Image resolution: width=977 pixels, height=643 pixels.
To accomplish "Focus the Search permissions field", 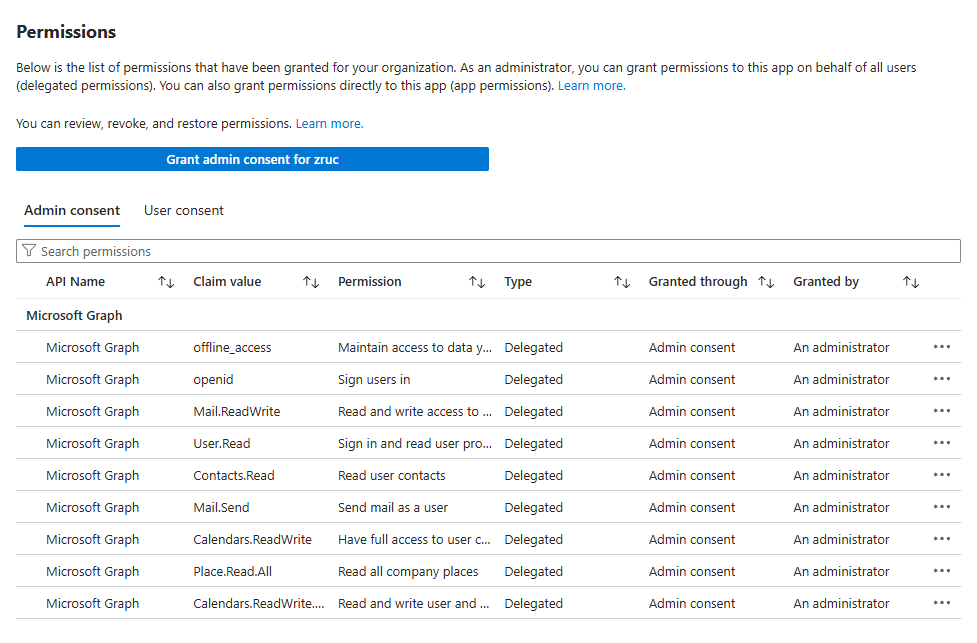I will [488, 251].
